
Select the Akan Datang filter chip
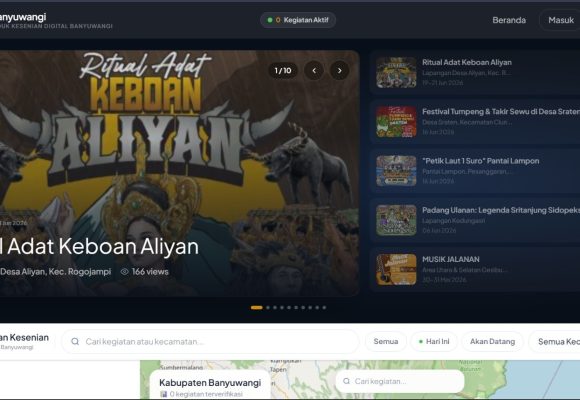pyautogui.click(x=492, y=341)
